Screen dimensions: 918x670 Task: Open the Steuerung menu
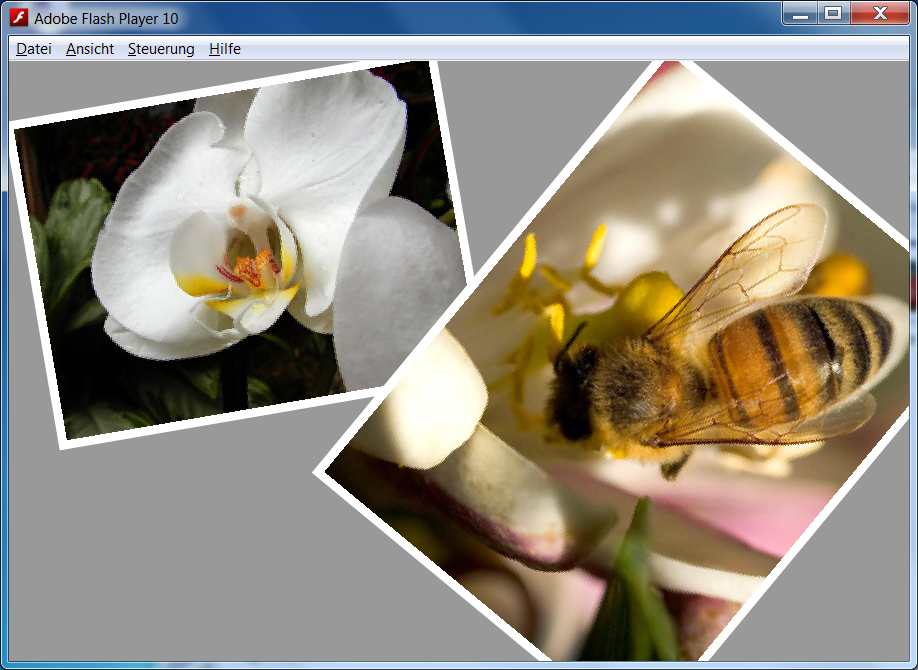[x=161, y=49]
